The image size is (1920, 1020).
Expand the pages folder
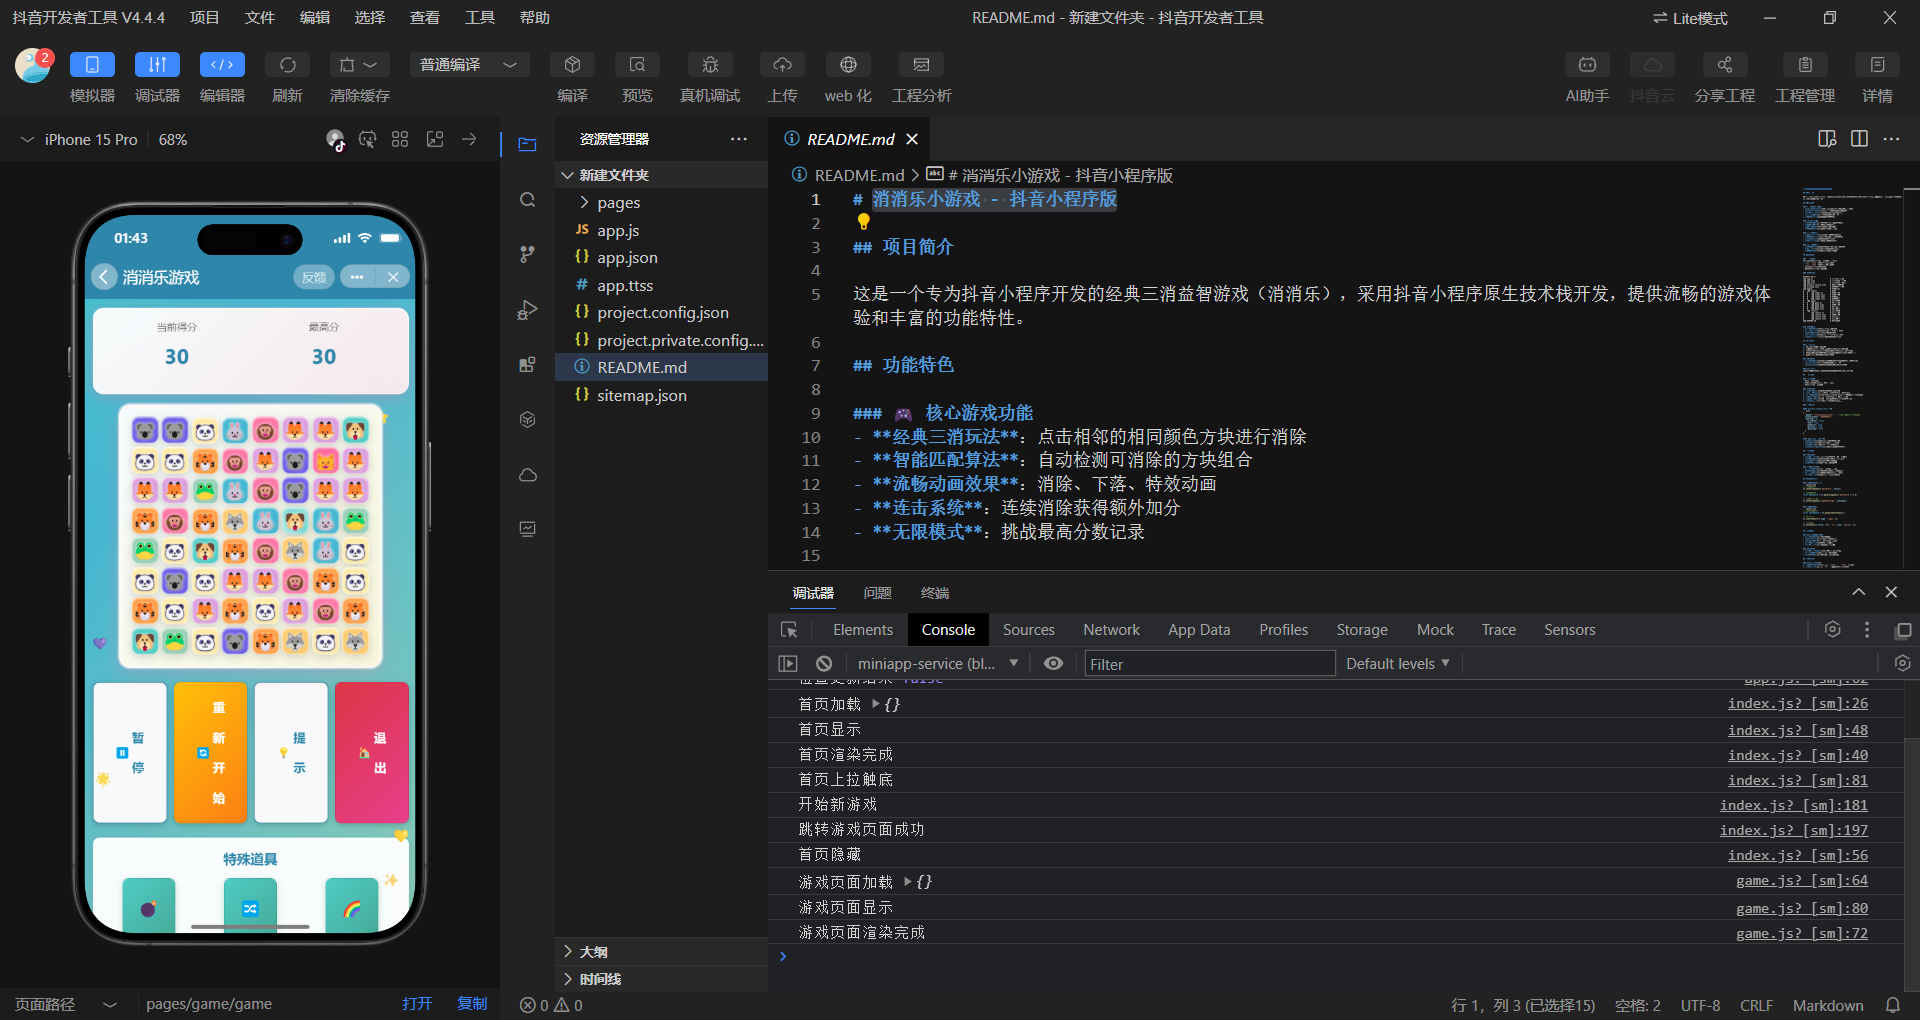click(660, 203)
